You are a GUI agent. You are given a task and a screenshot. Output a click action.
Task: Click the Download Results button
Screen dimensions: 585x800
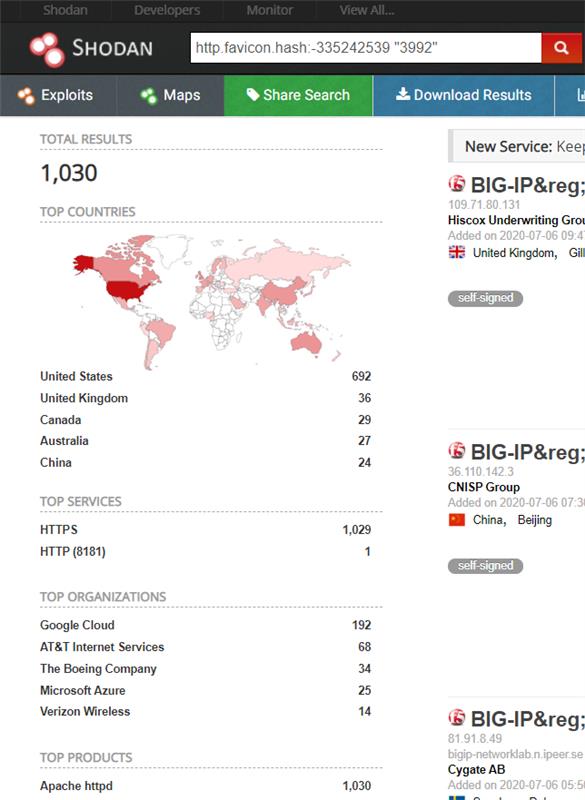click(464, 95)
